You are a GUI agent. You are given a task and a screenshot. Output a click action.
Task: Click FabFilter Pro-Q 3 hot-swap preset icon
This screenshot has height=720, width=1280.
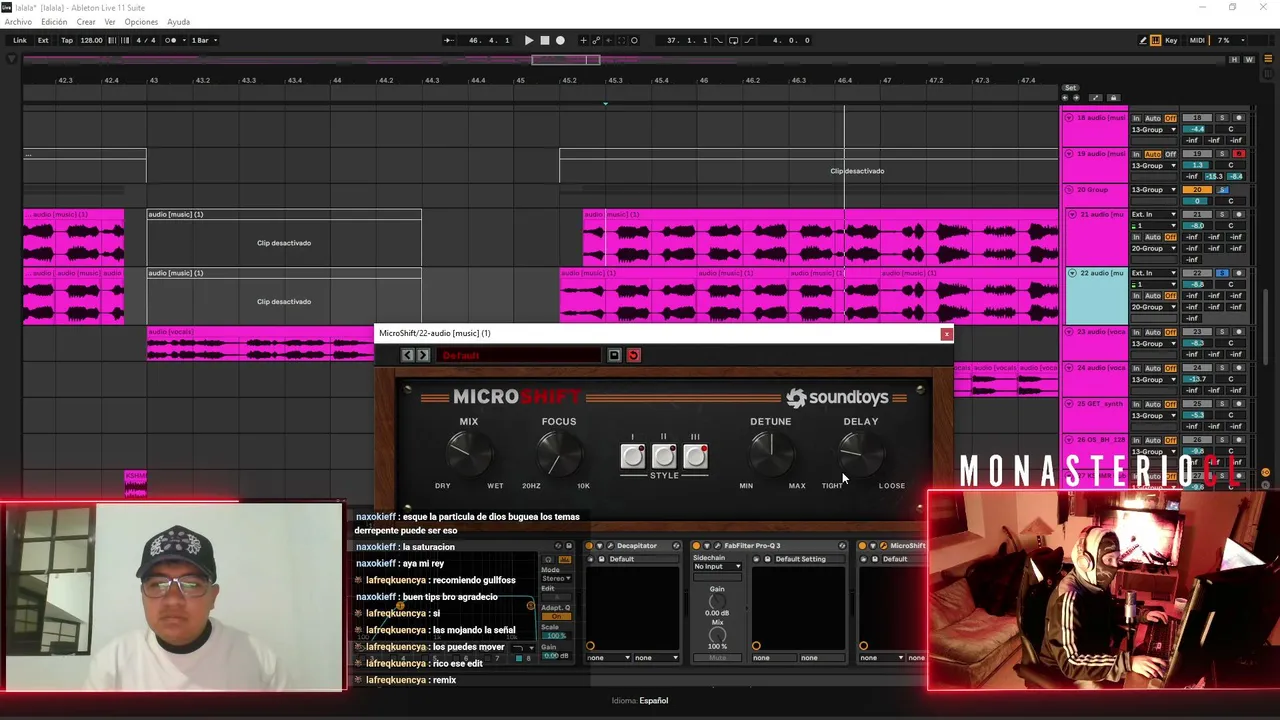(842, 546)
